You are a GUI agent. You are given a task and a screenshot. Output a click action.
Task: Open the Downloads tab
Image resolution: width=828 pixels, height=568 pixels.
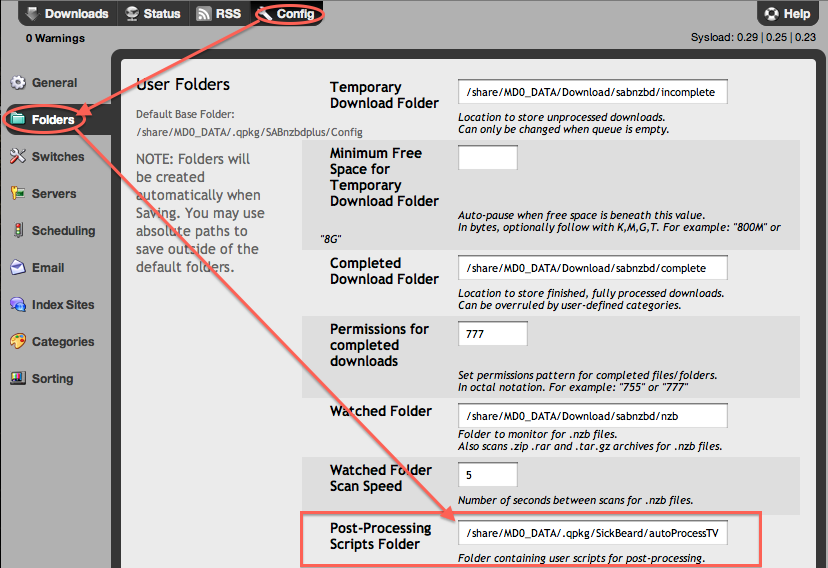point(68,14)
